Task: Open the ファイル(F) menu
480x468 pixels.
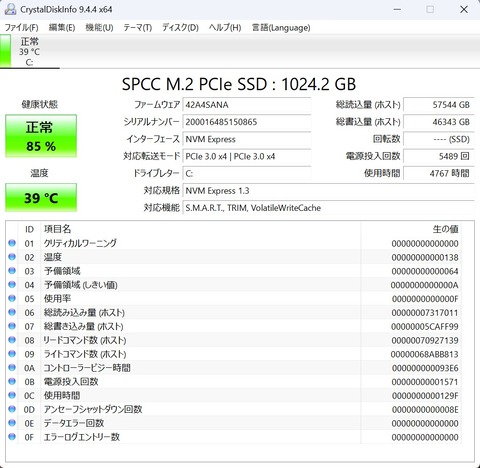Action: click(x=21, y=27)
